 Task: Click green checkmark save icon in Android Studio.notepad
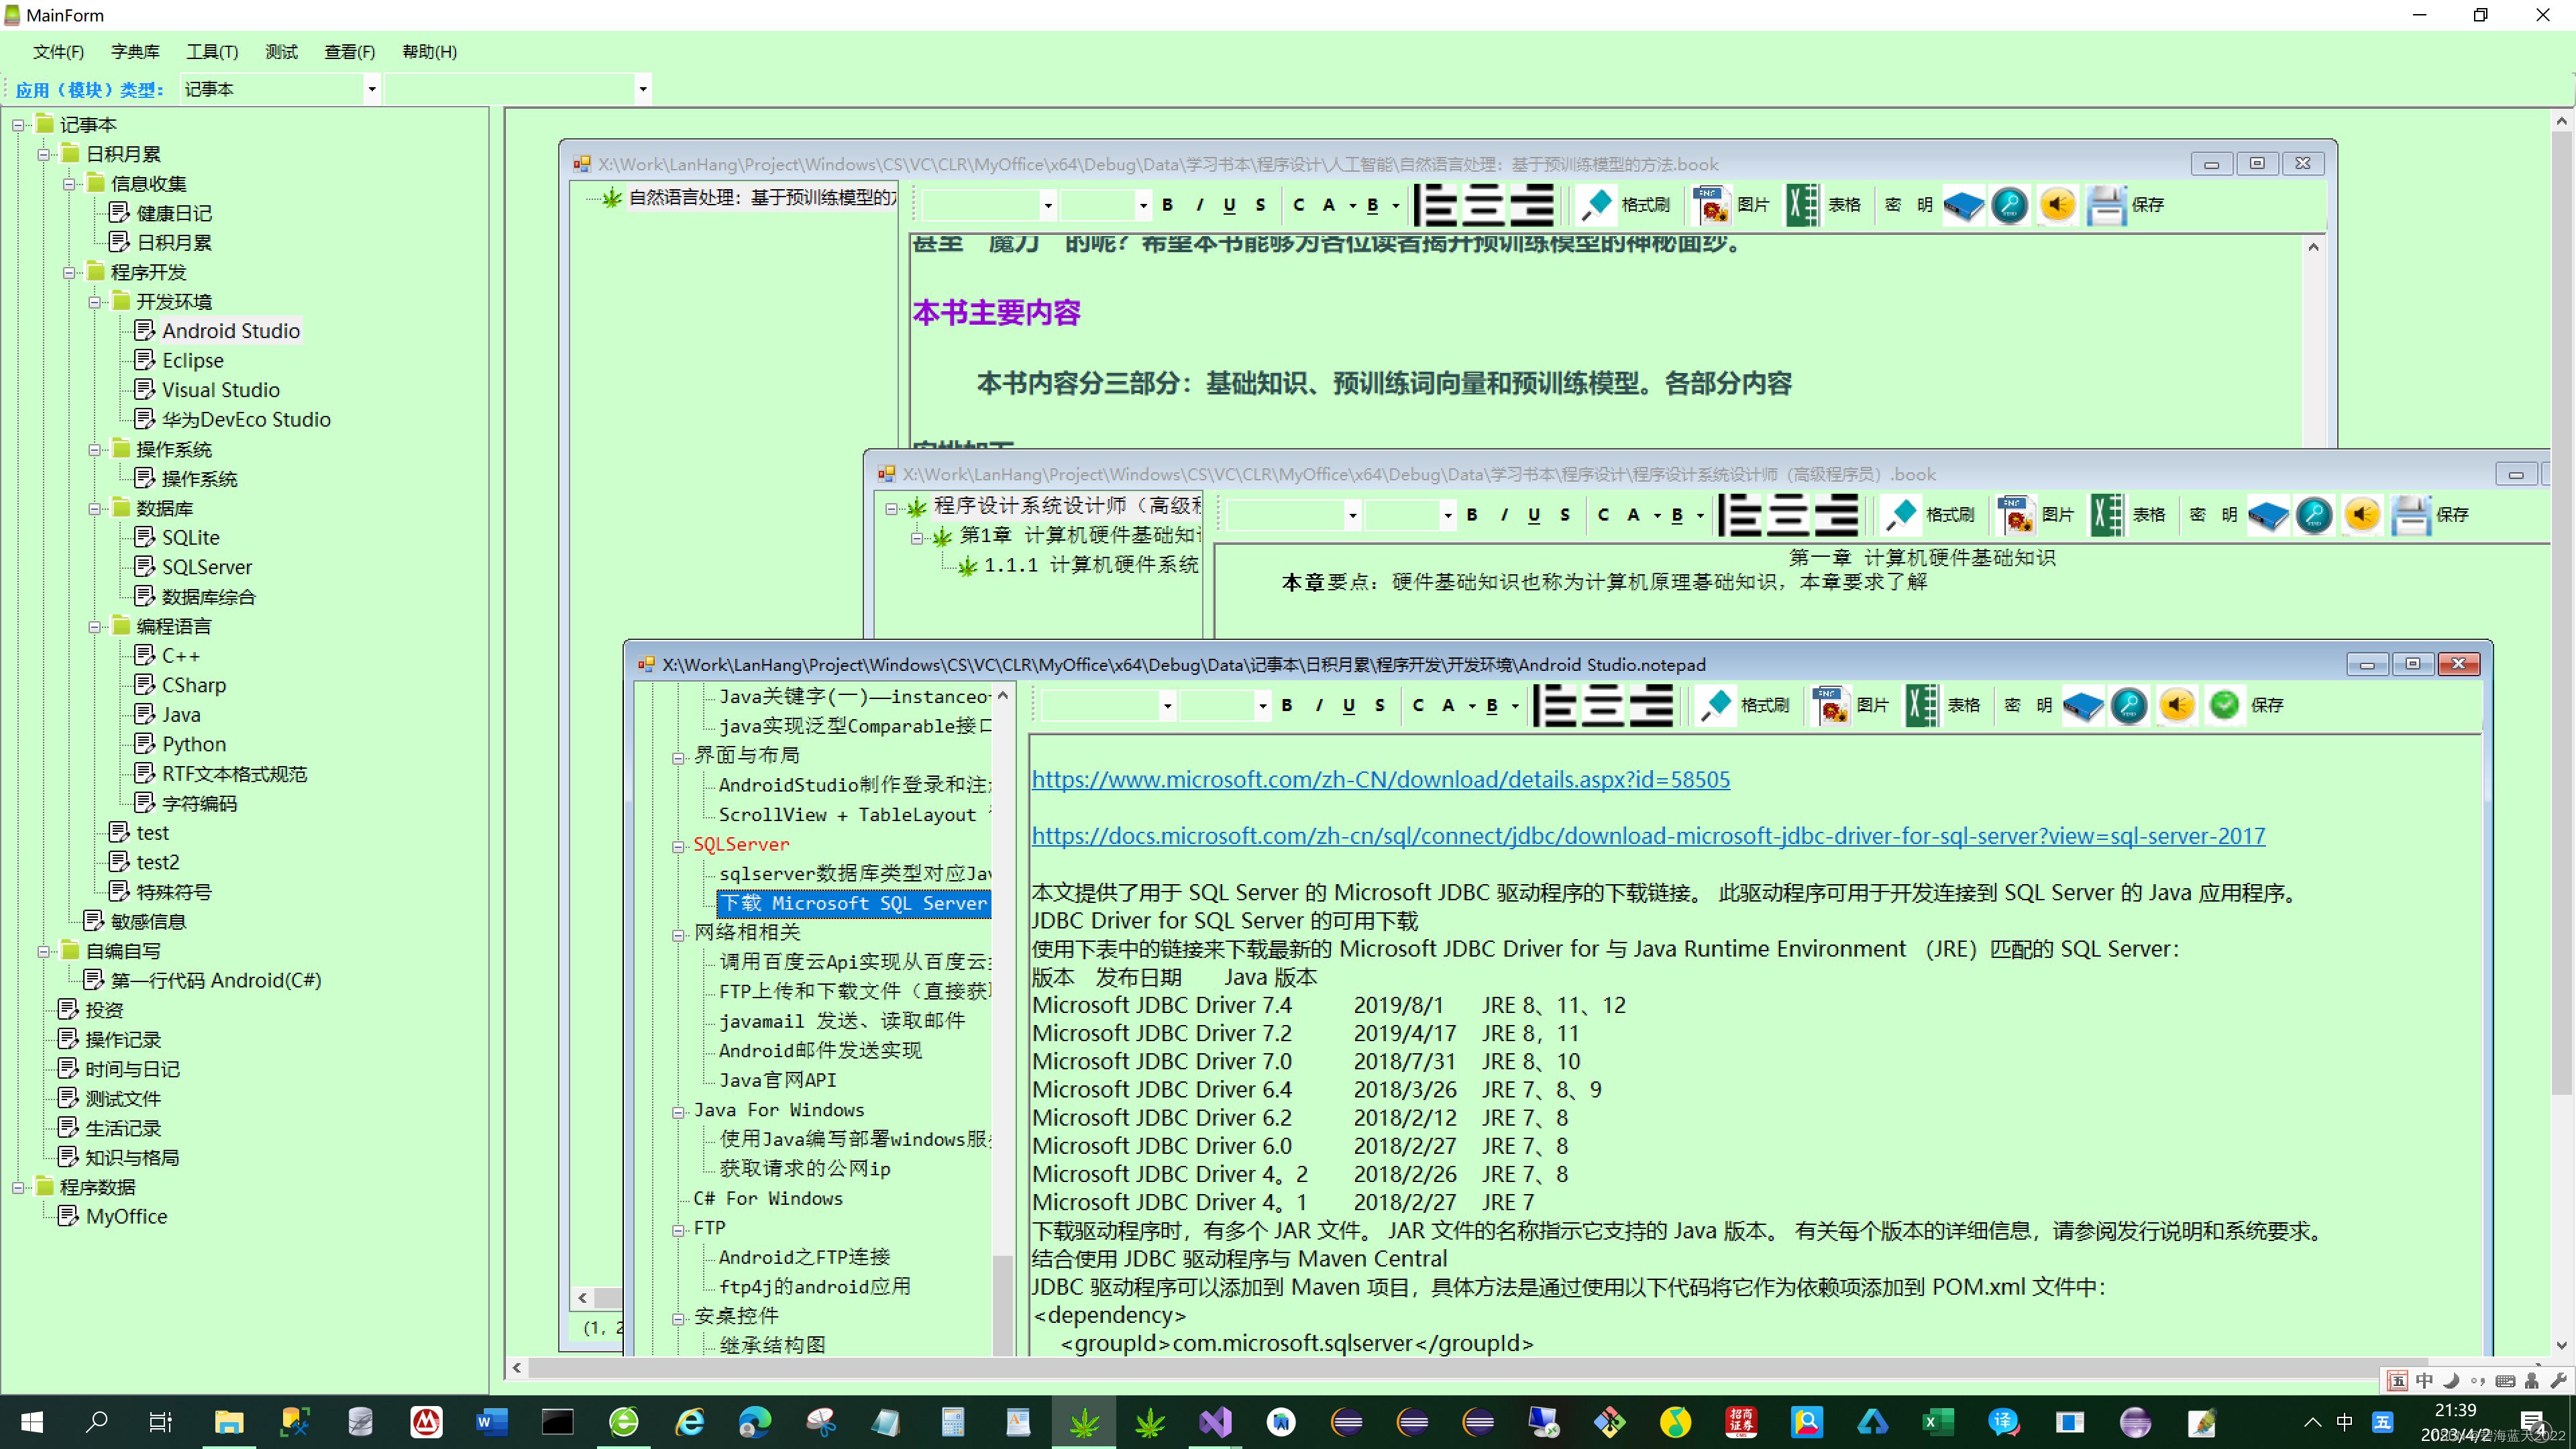2224,705
